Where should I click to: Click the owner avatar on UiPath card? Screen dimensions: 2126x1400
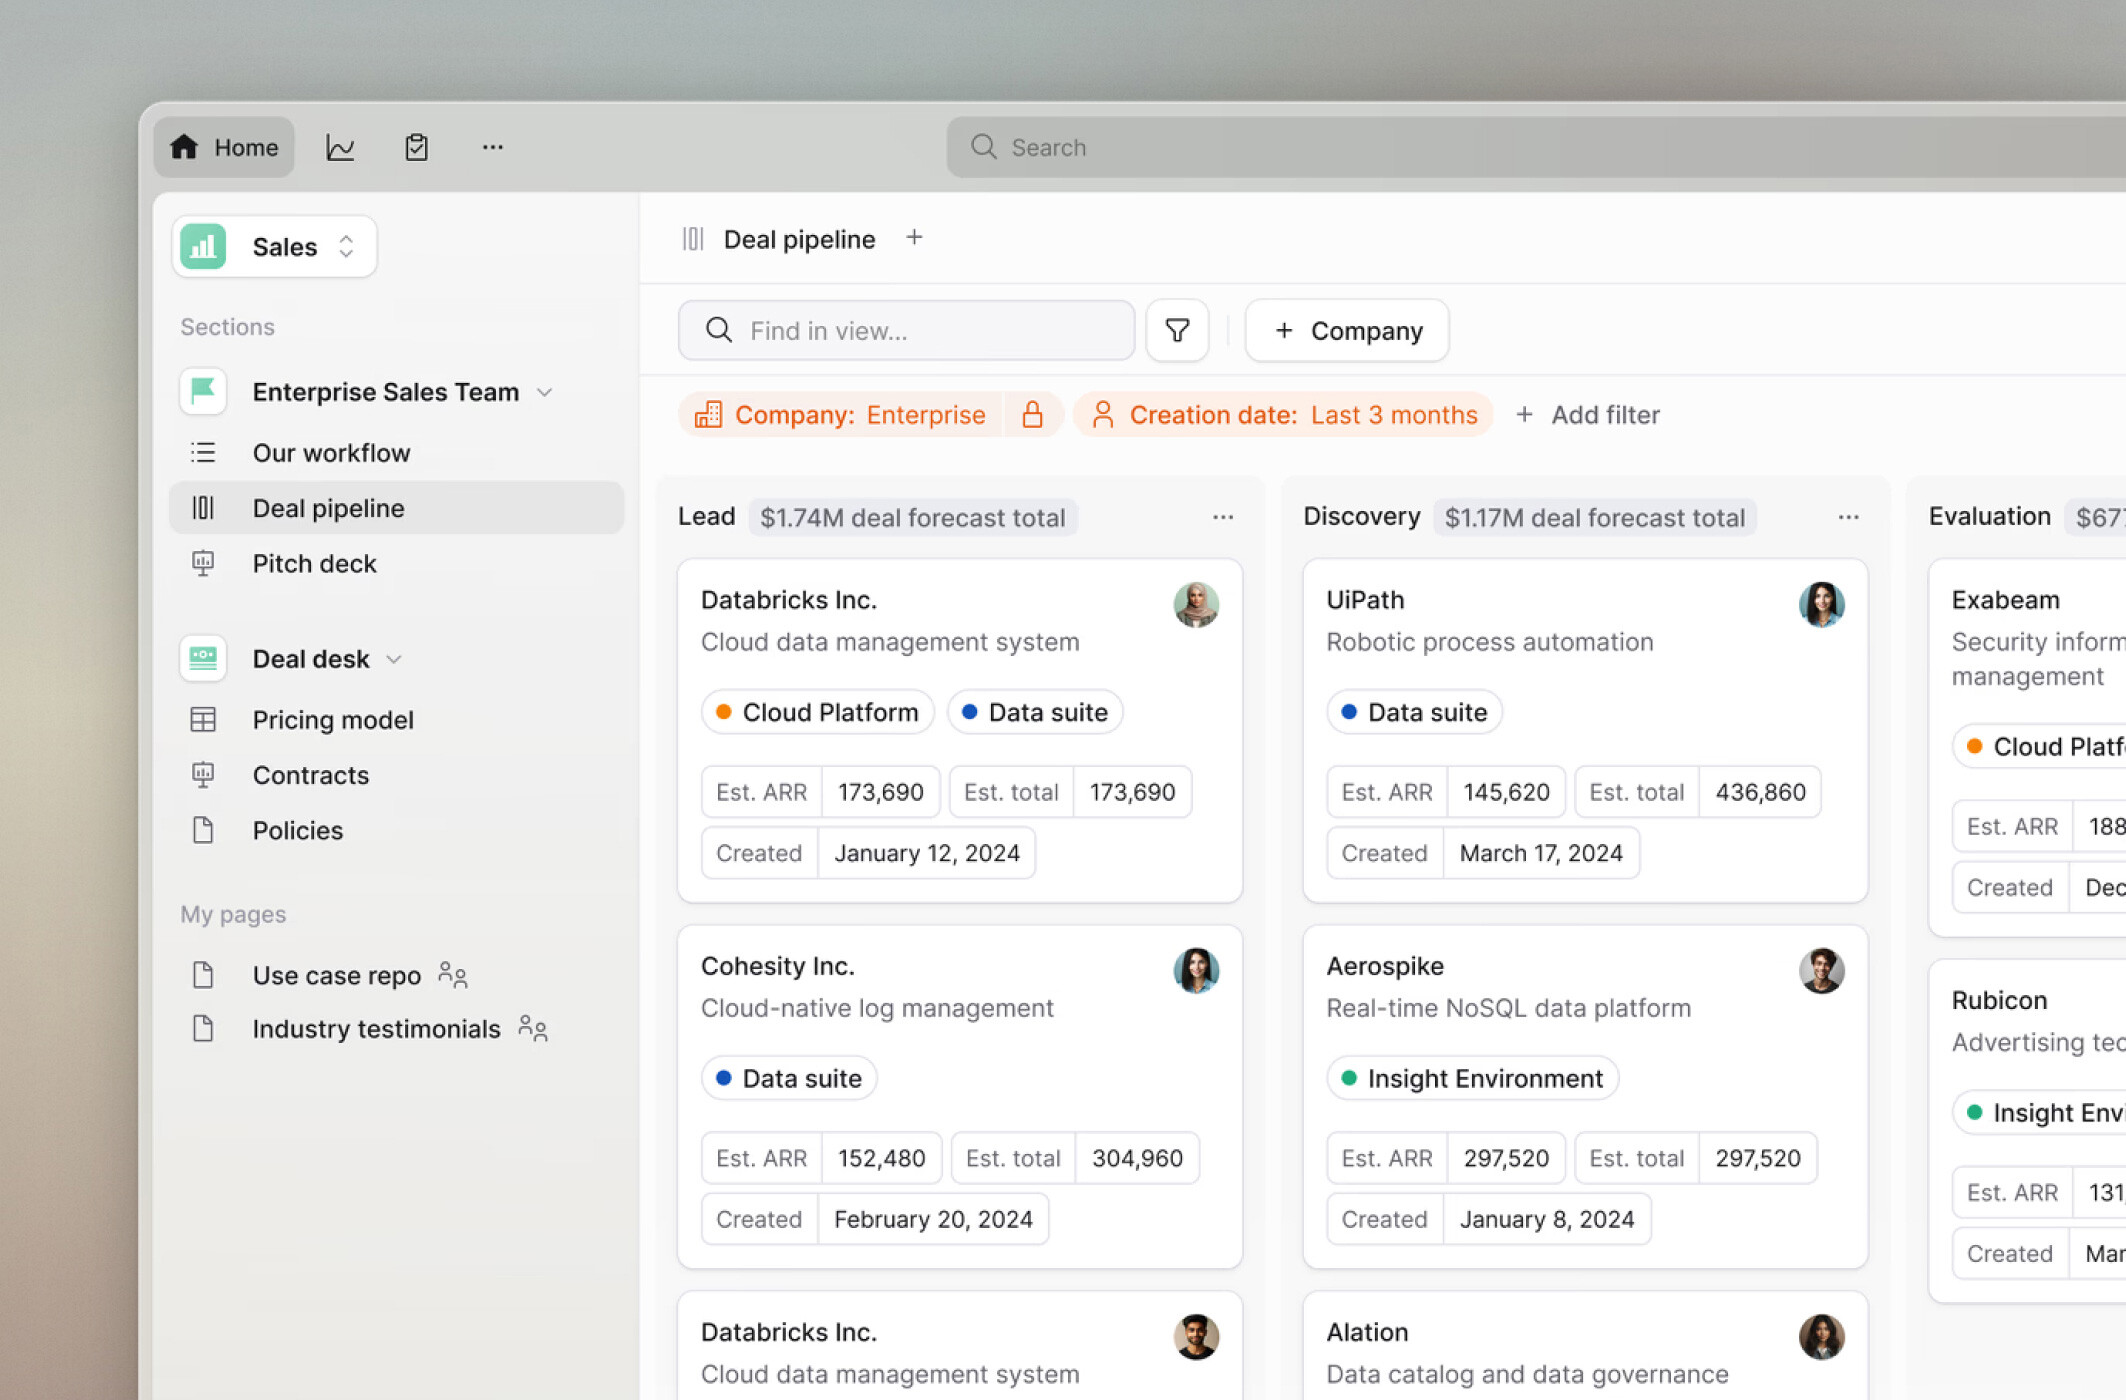pos(1821,604)
